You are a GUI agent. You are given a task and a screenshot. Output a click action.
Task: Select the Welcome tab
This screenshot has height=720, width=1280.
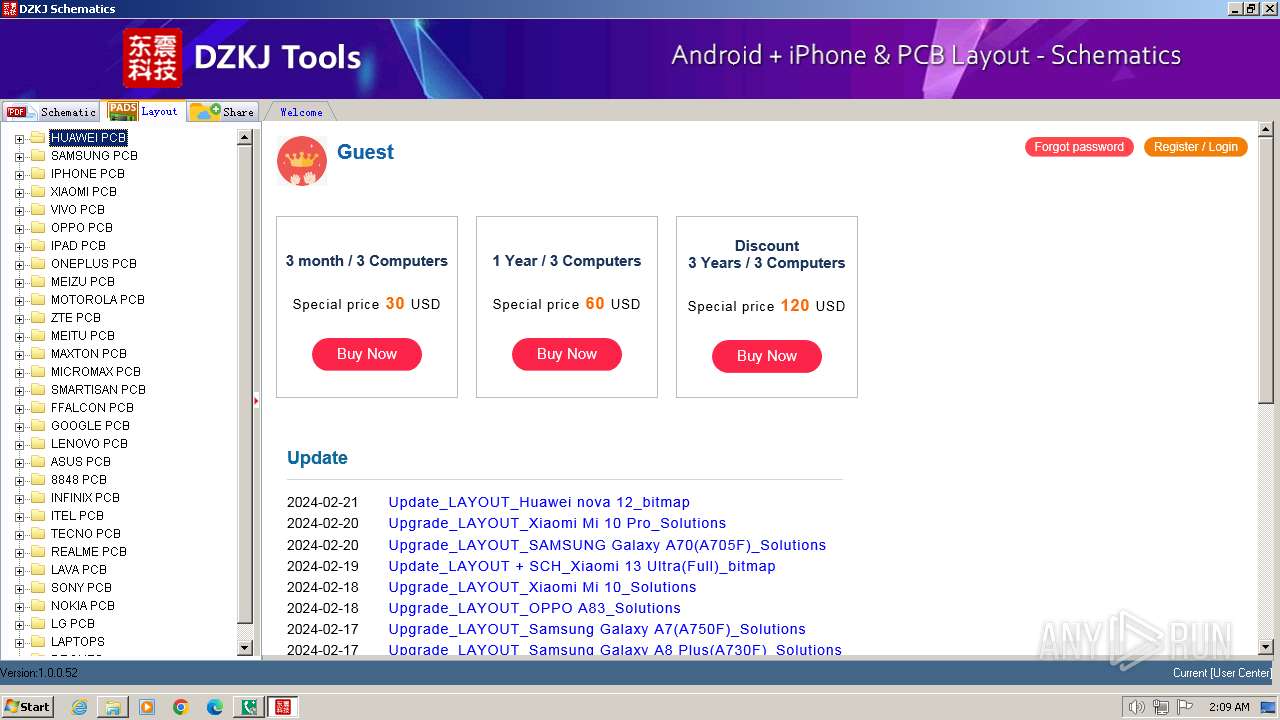coord(300,112)
